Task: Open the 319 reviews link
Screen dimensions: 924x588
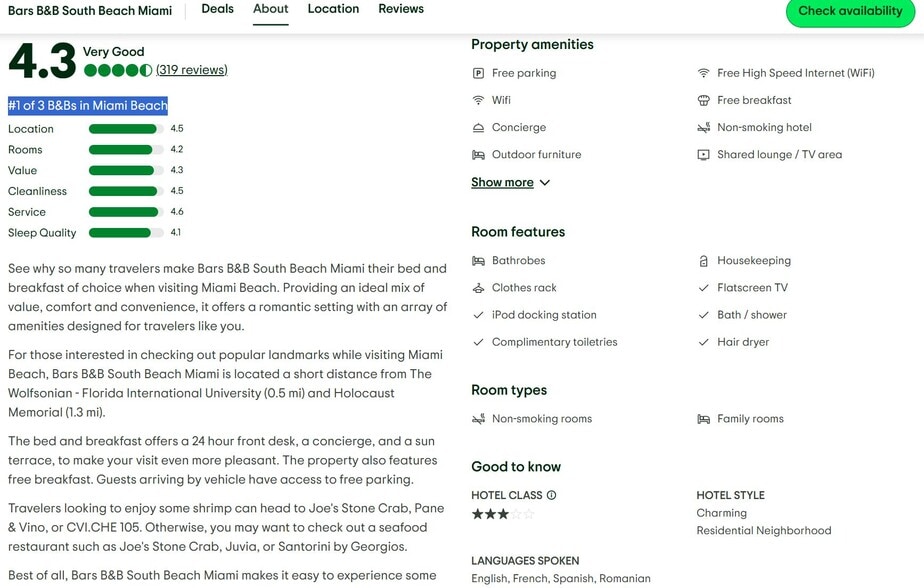Action: (192, 70)
